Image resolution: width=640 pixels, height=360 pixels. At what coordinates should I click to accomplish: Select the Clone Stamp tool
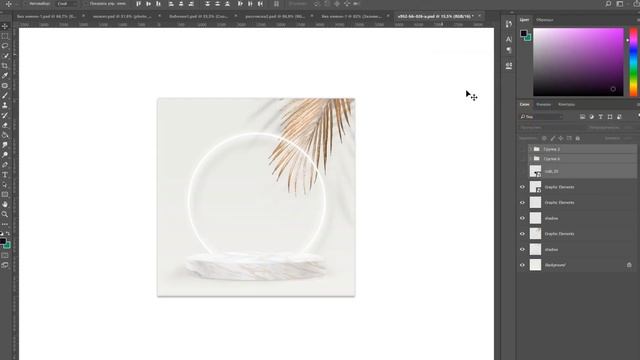5,105
